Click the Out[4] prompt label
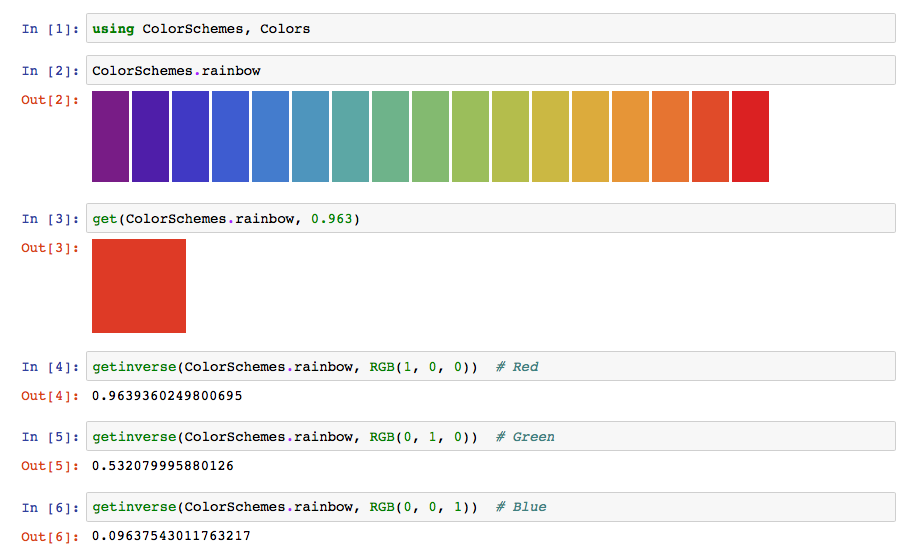 (50, 396)
